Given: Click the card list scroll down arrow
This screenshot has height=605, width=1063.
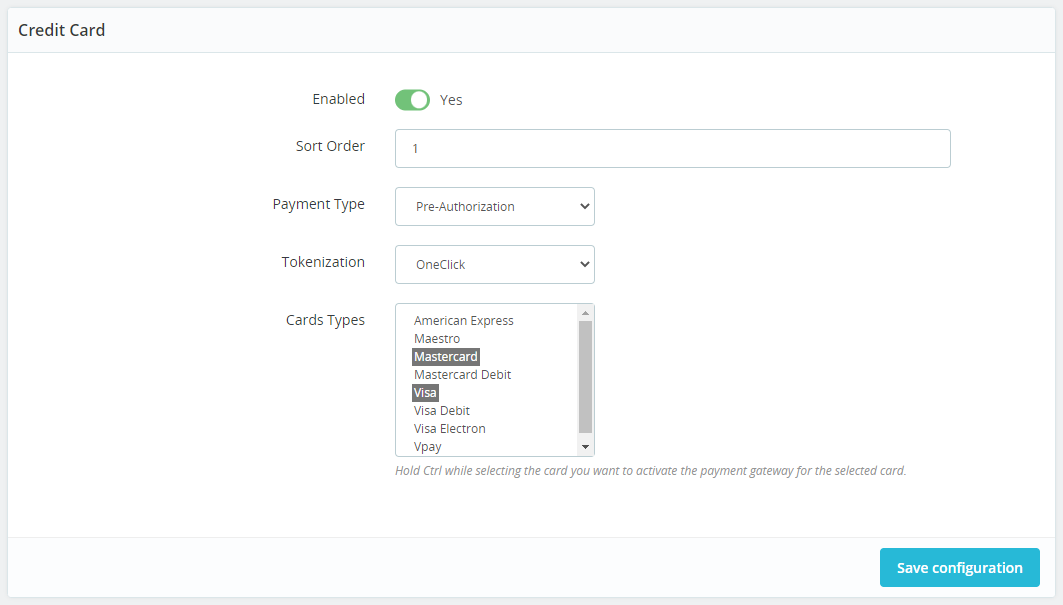Looking at the screenshot, I should [x=586, y=447].
